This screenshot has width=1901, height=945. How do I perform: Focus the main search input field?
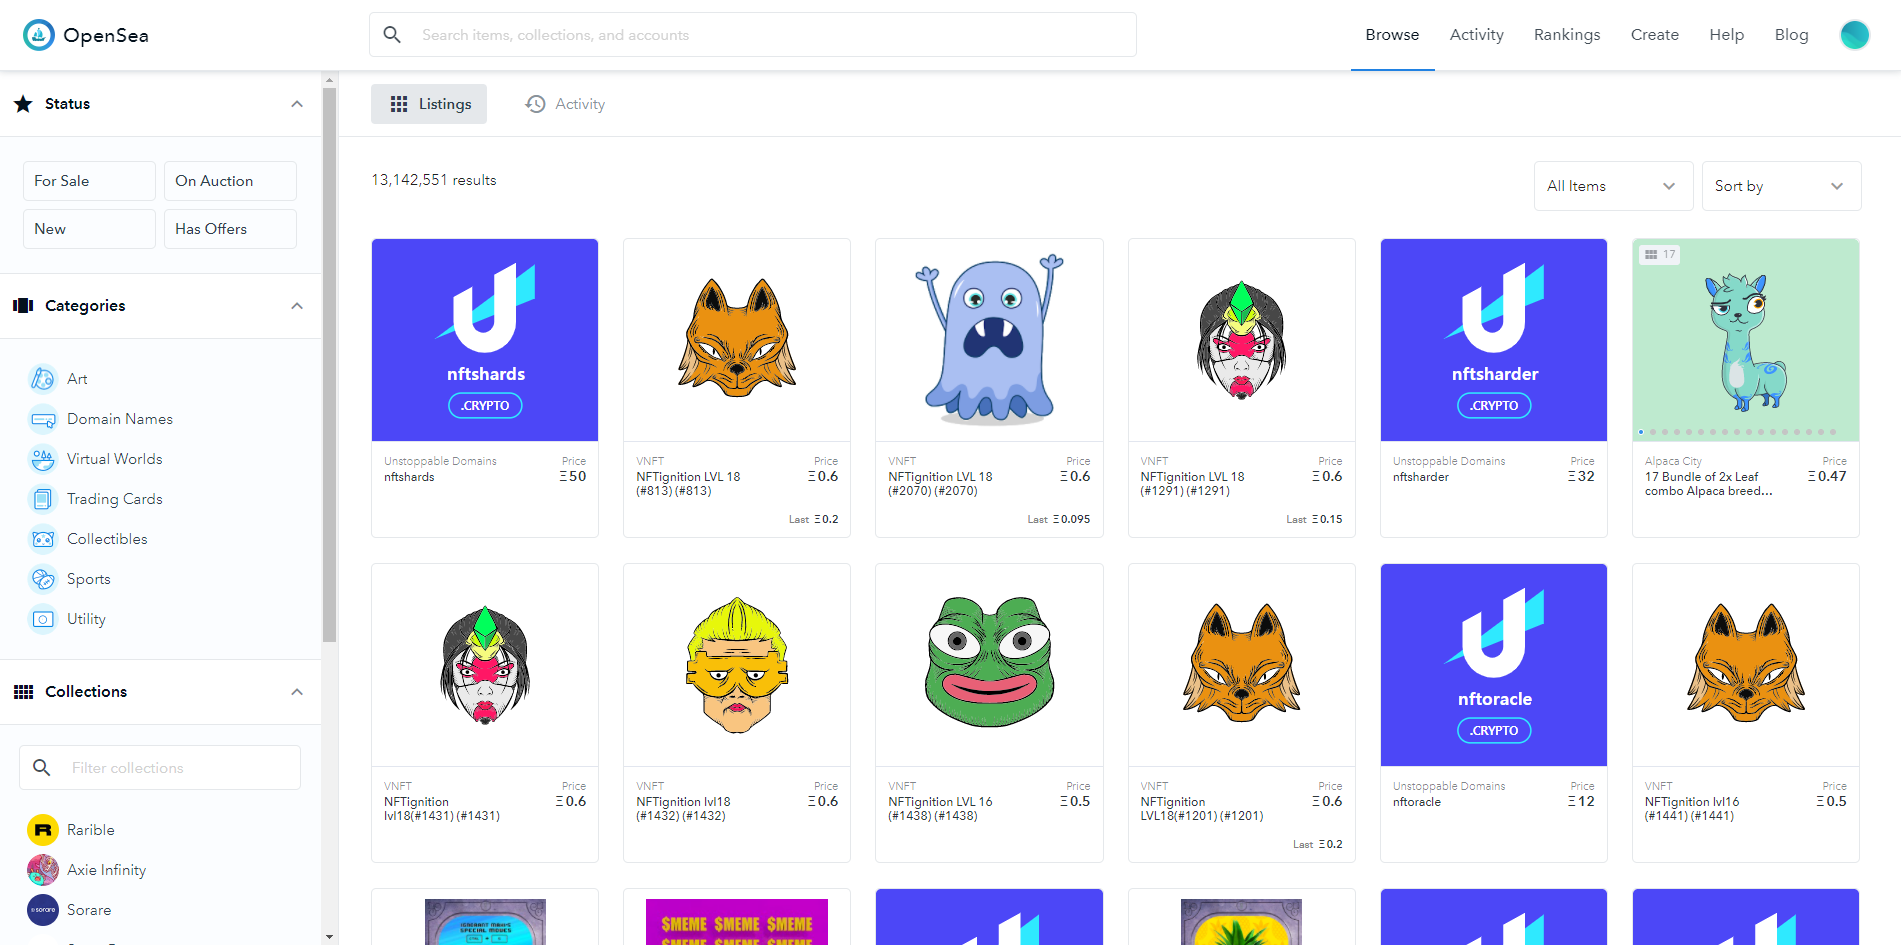click(x=753, y=35)
